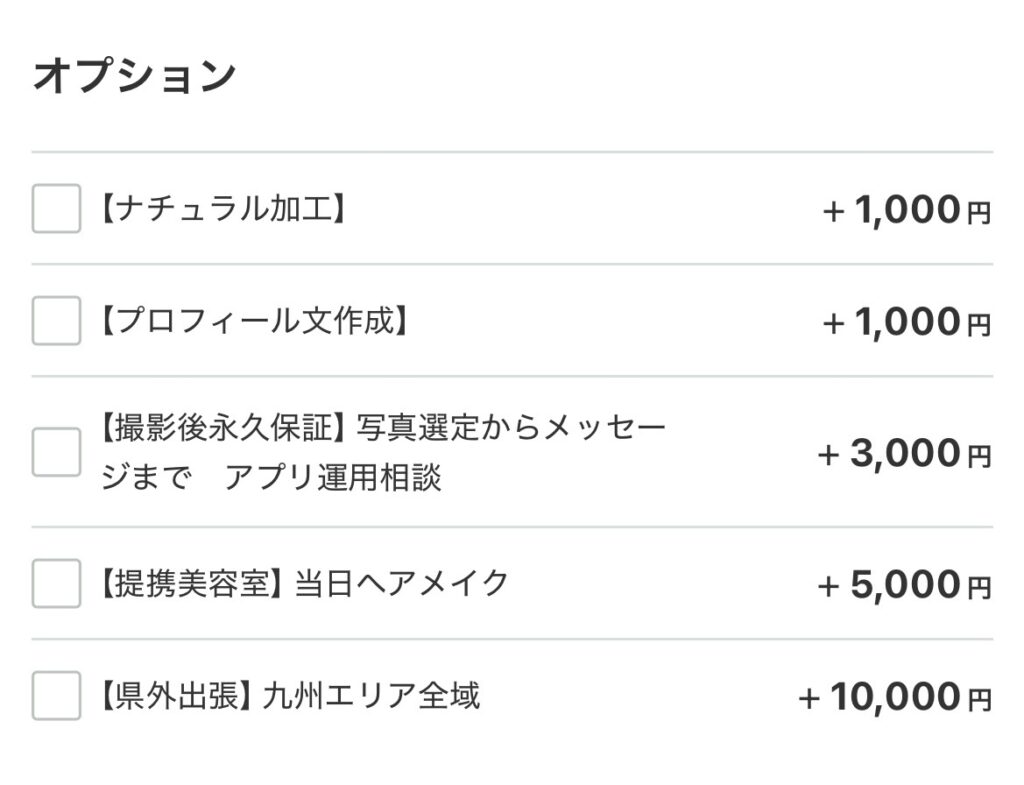This screenshot has width=1024, height=785.
Task: Click the 九州エリア全域 label text
Action: (371, 695)
